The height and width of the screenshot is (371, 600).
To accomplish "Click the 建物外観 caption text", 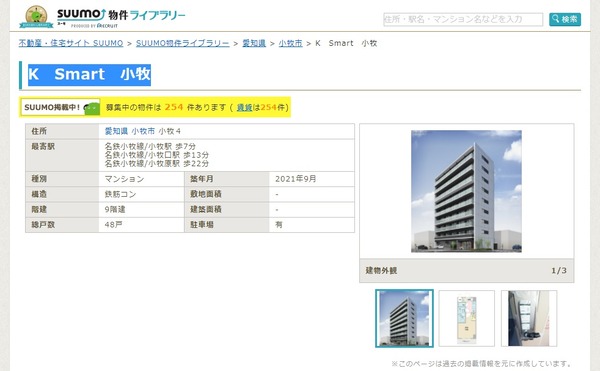I will (x=381, y=270).
